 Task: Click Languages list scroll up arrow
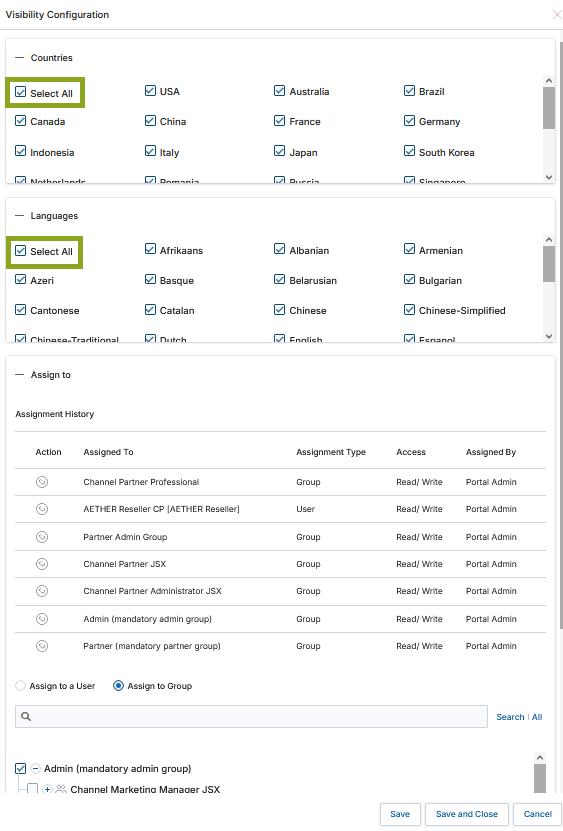[x=549, y=240]
